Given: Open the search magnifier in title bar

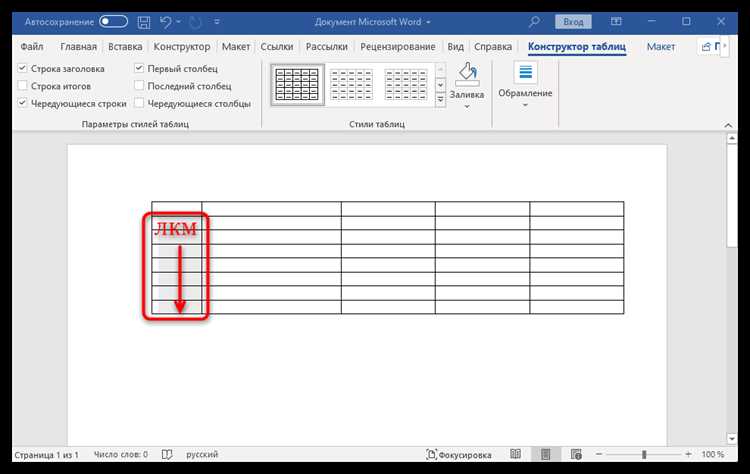Looking at the screenshot, I should click(534, 22).
